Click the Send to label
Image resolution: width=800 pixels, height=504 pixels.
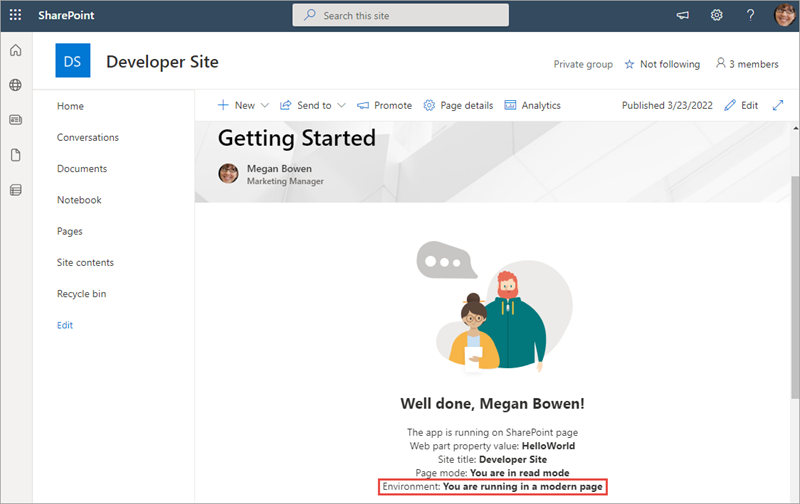pos(314,106)
